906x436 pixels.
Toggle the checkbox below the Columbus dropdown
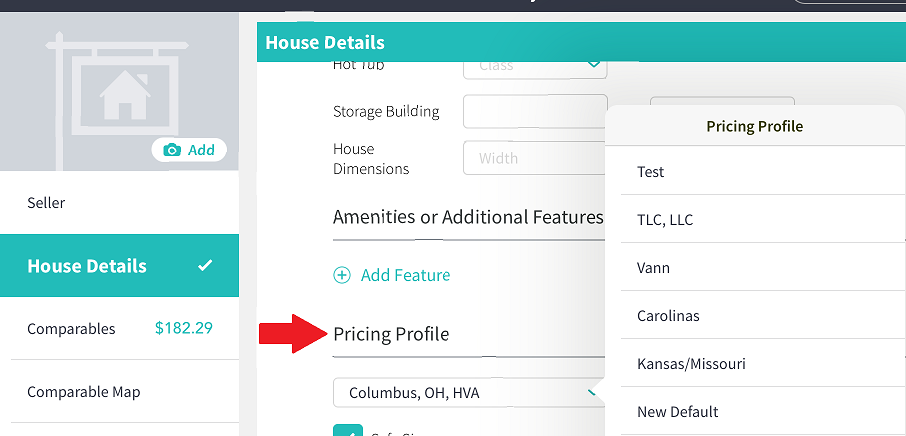coord(348,430)
